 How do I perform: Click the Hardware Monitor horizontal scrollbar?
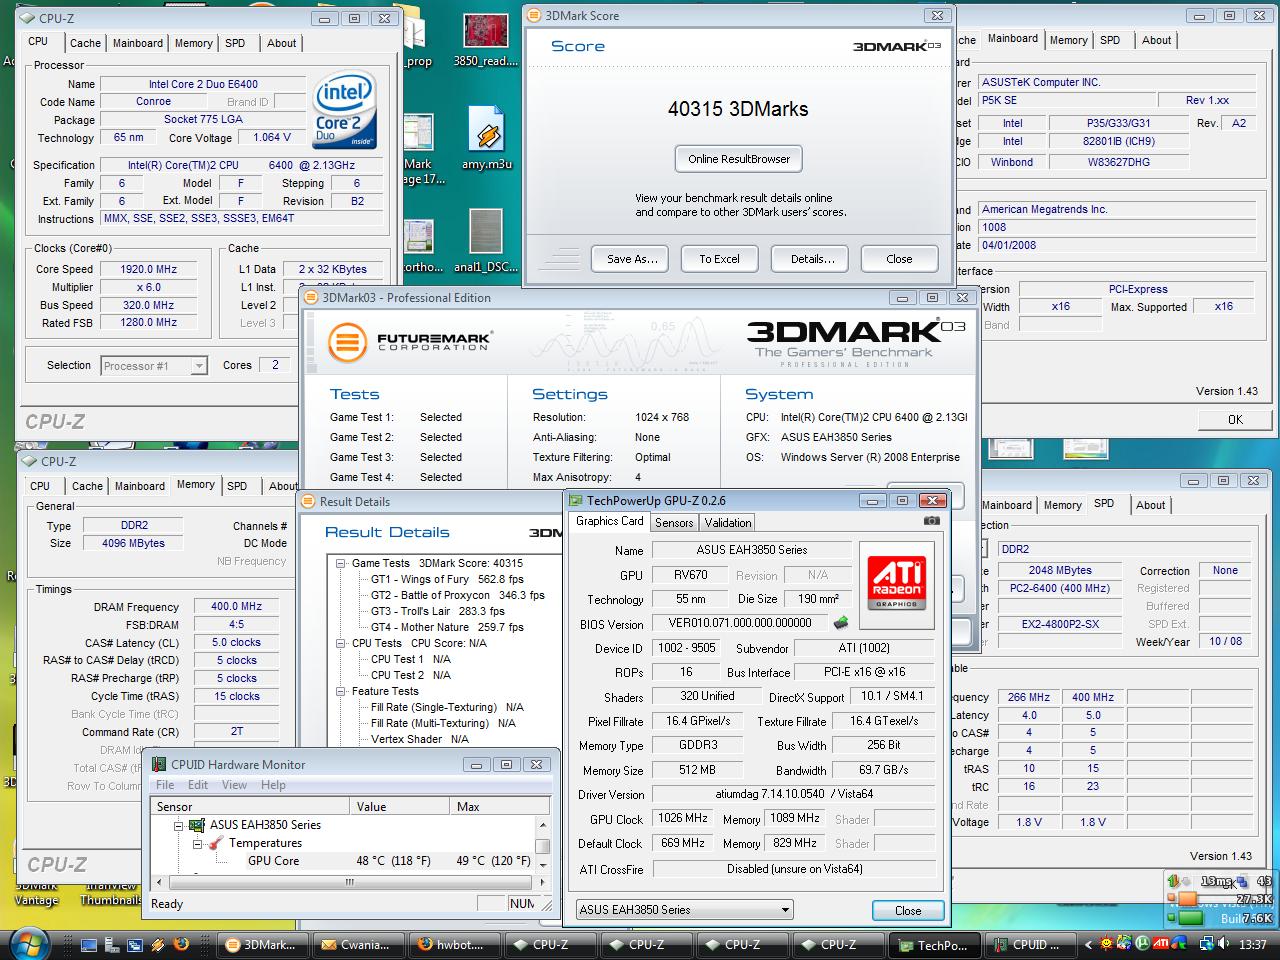click(x=350, y=883)
